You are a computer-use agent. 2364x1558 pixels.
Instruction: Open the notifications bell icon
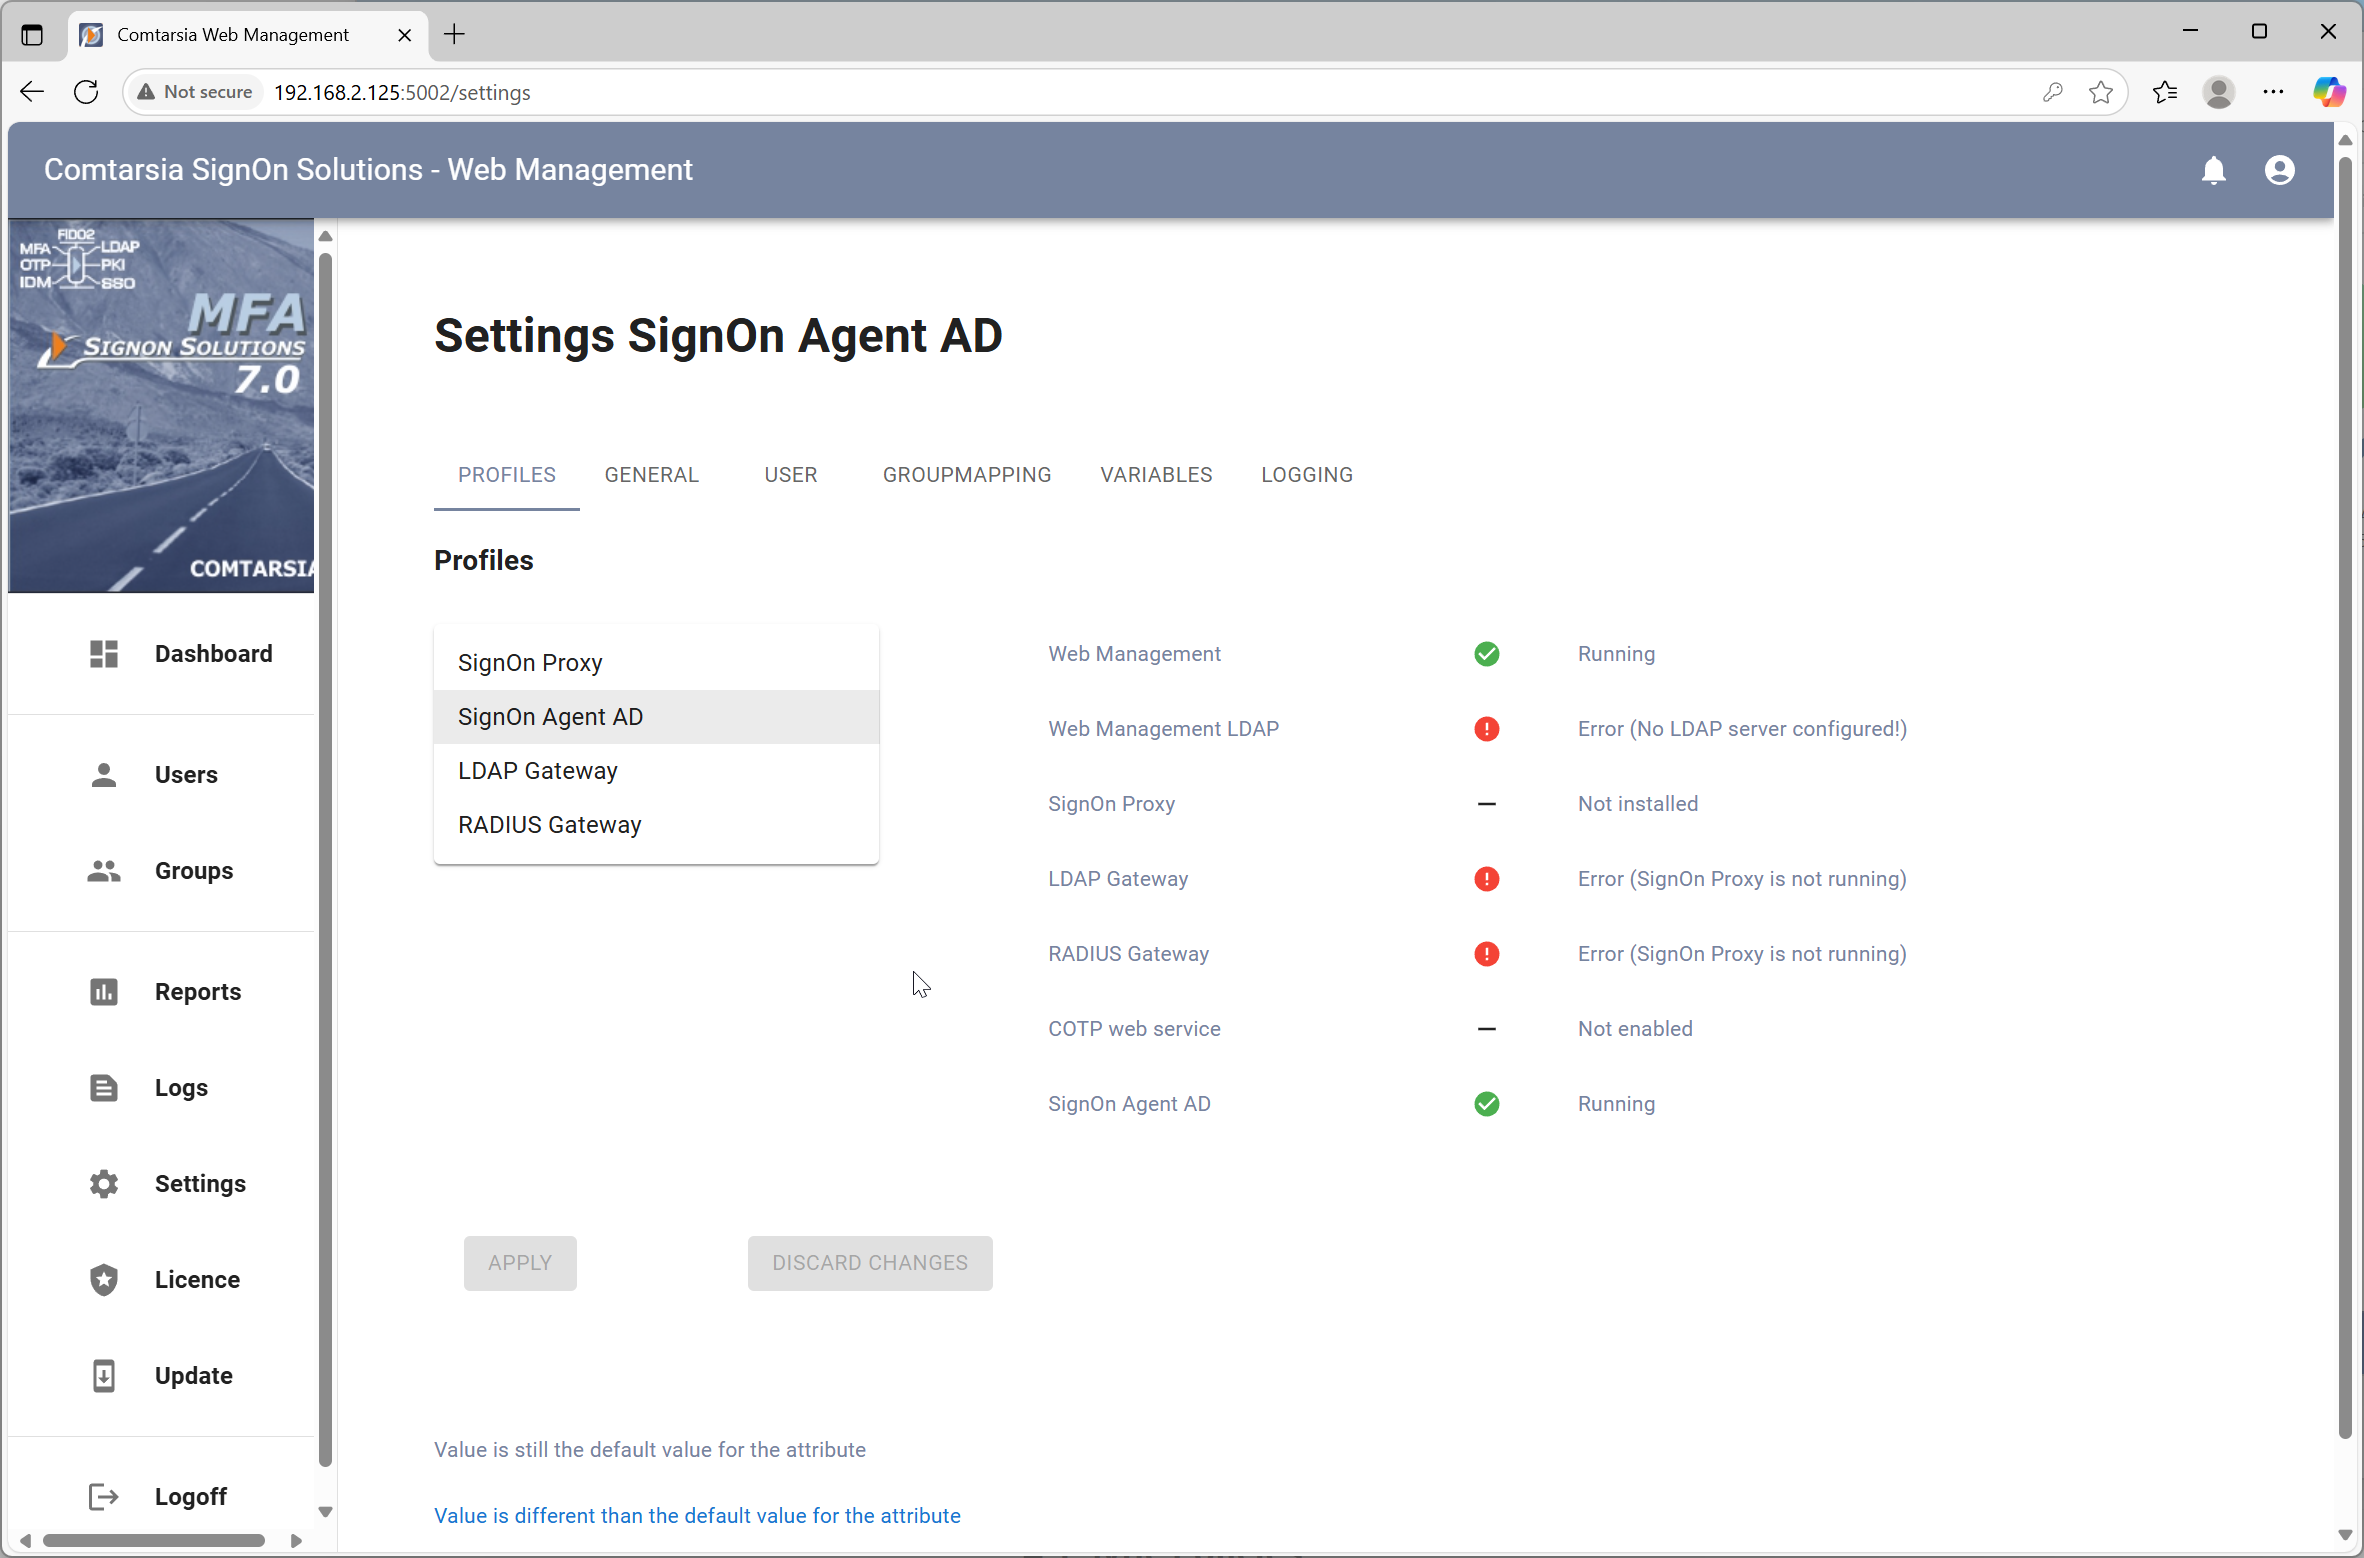click(x=2213, y=170)
